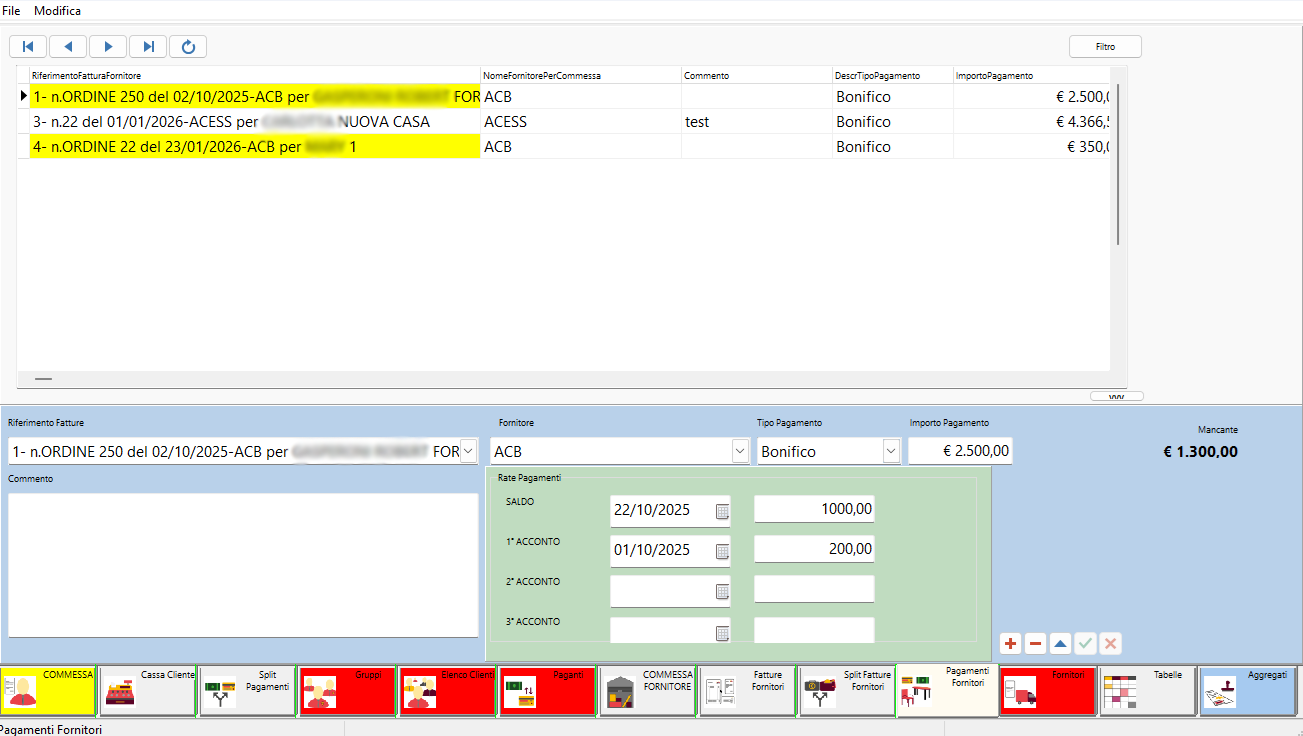Click the € 350 amount cell
This screenshot has height=736, width=1303.
[x=1032, y=147]
